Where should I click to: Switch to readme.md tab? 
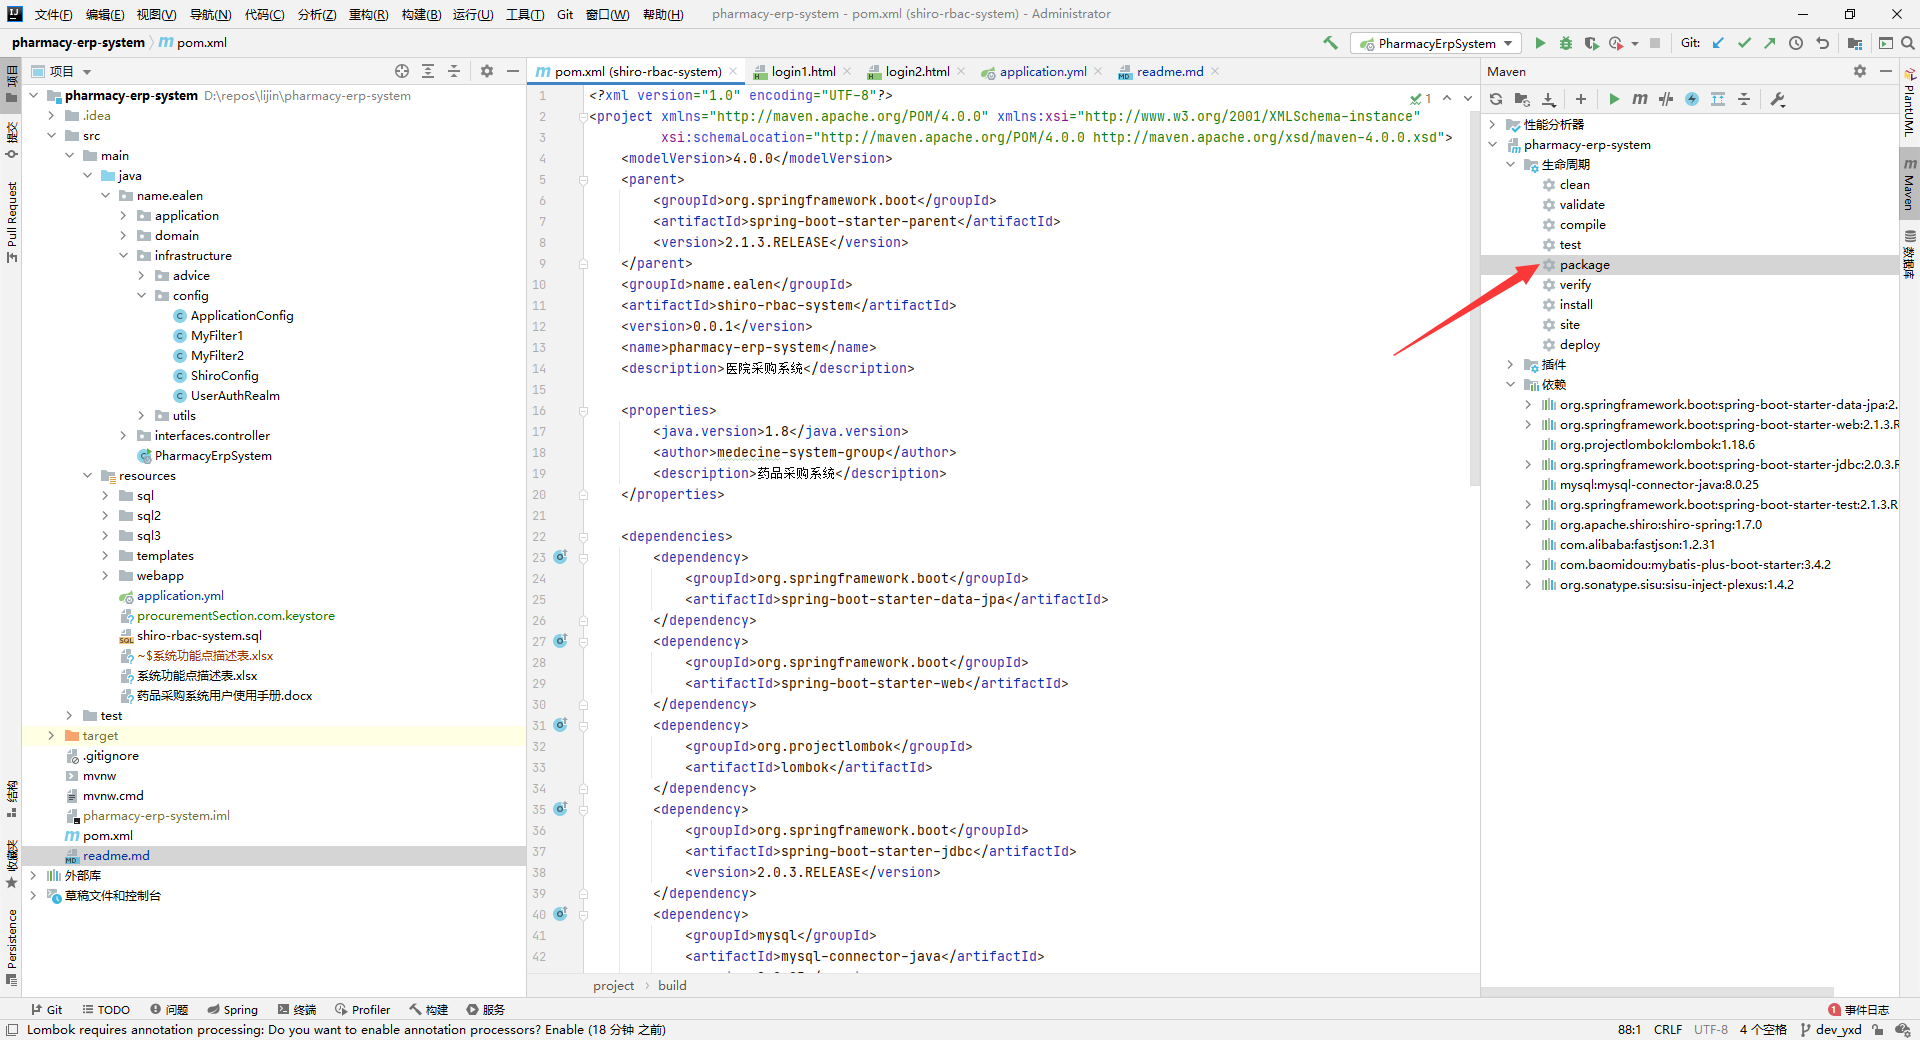coord(1169,71)
